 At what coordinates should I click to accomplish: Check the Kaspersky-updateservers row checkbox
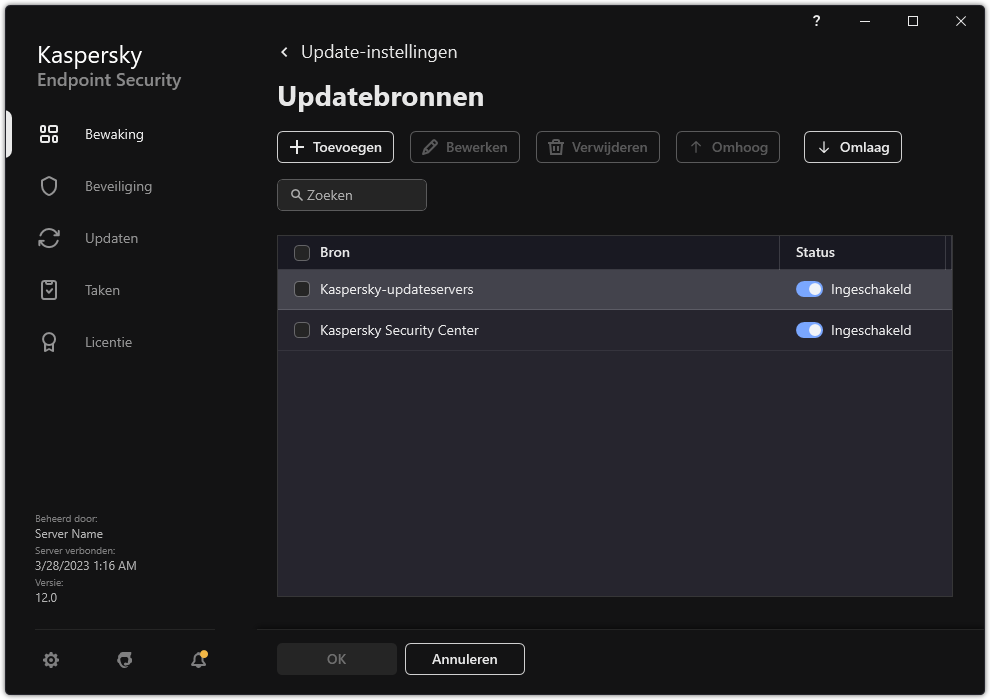pos(301,289)
